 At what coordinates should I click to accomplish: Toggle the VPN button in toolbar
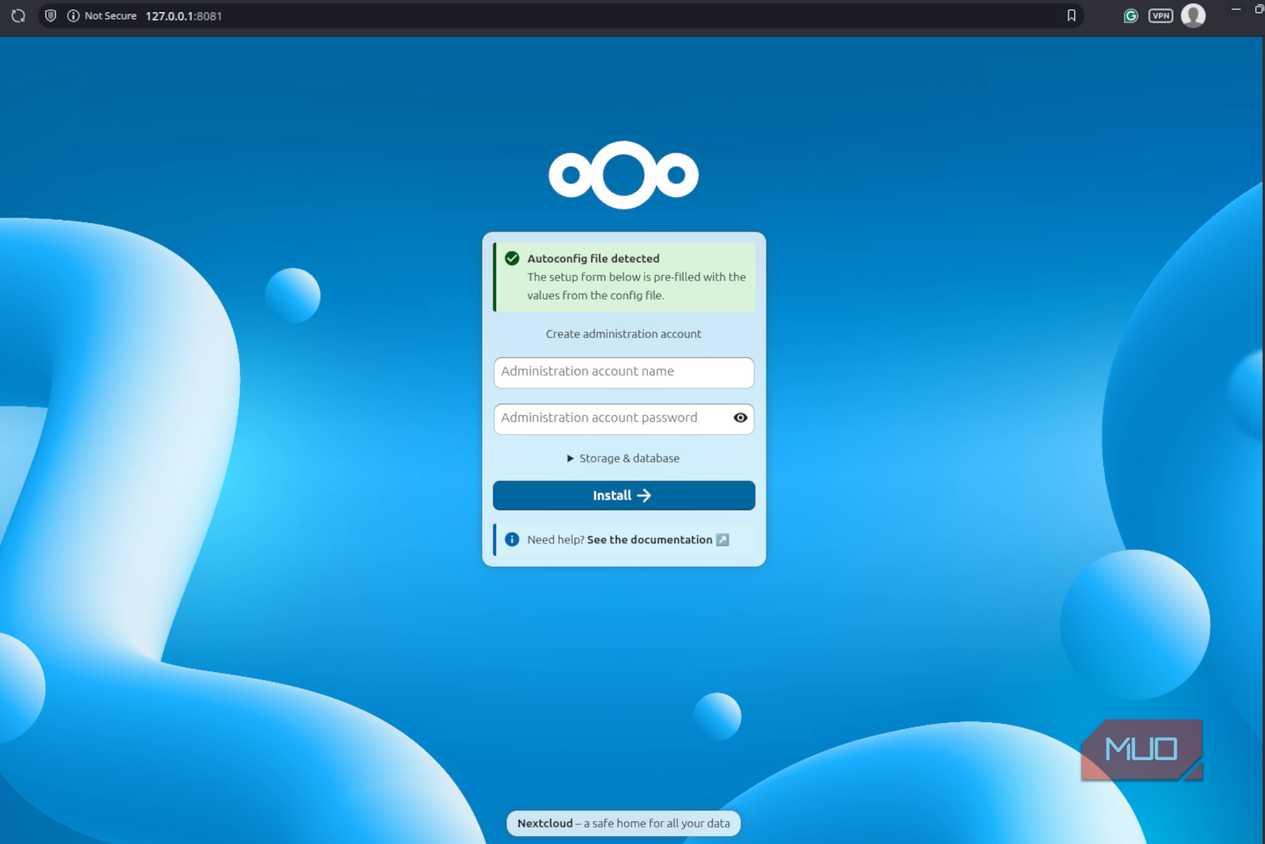1160,16
